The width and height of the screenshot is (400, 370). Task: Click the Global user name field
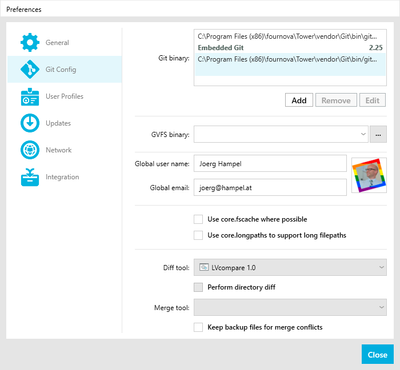coord(270,164)
